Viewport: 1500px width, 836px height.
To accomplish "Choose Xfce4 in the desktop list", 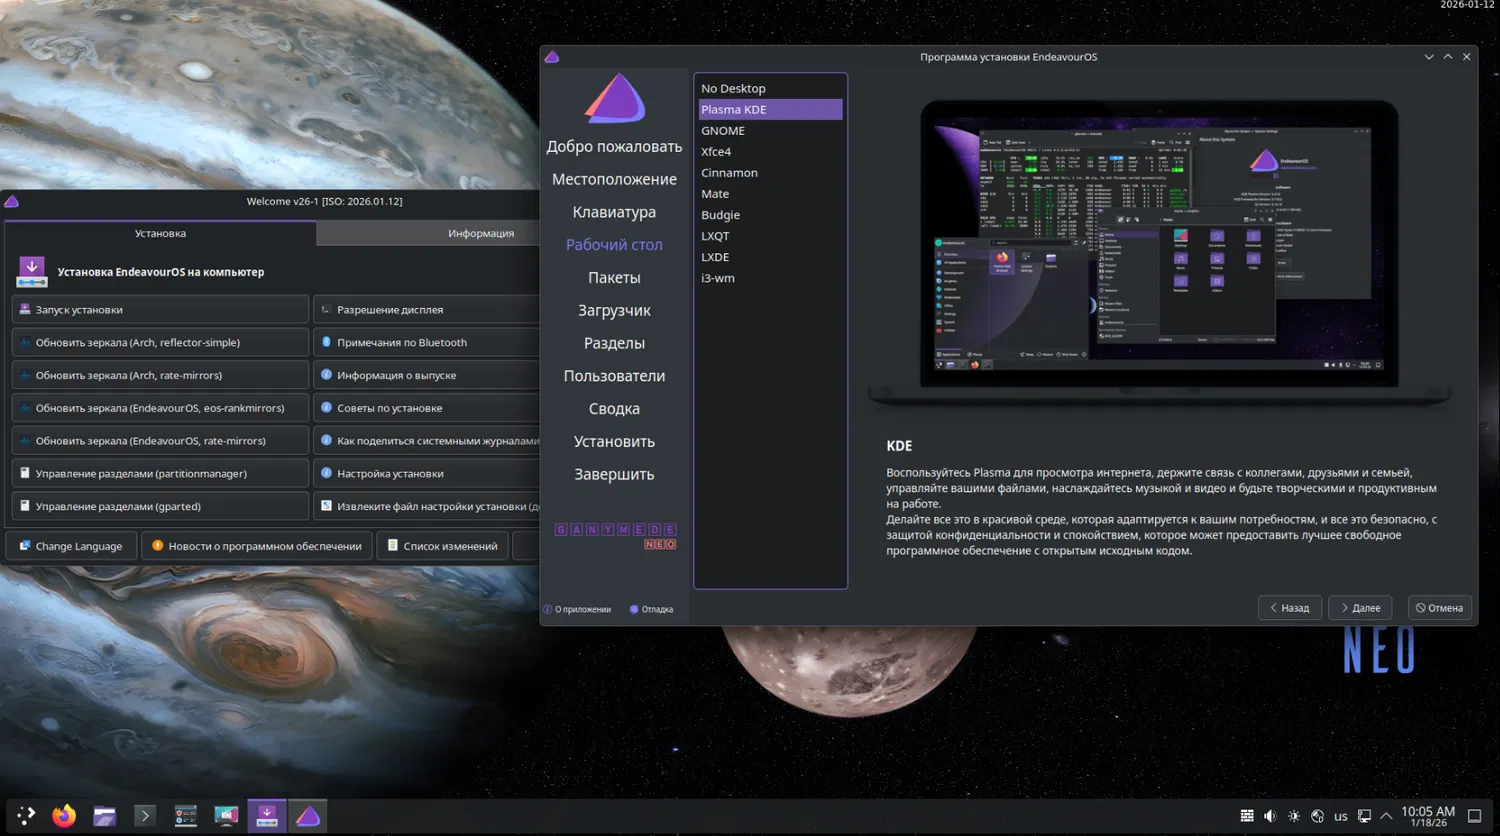I will point(771,151).
